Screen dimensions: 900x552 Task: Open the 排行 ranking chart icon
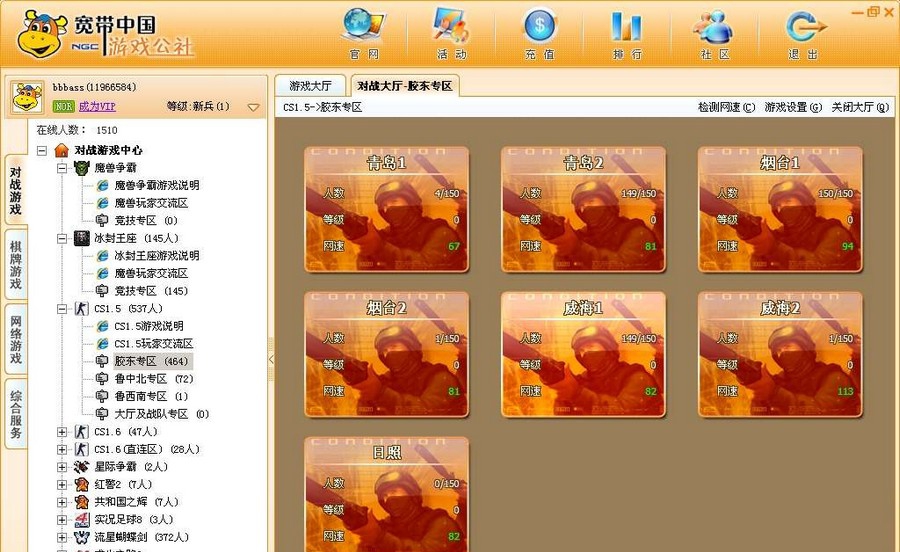coord(627,26)
